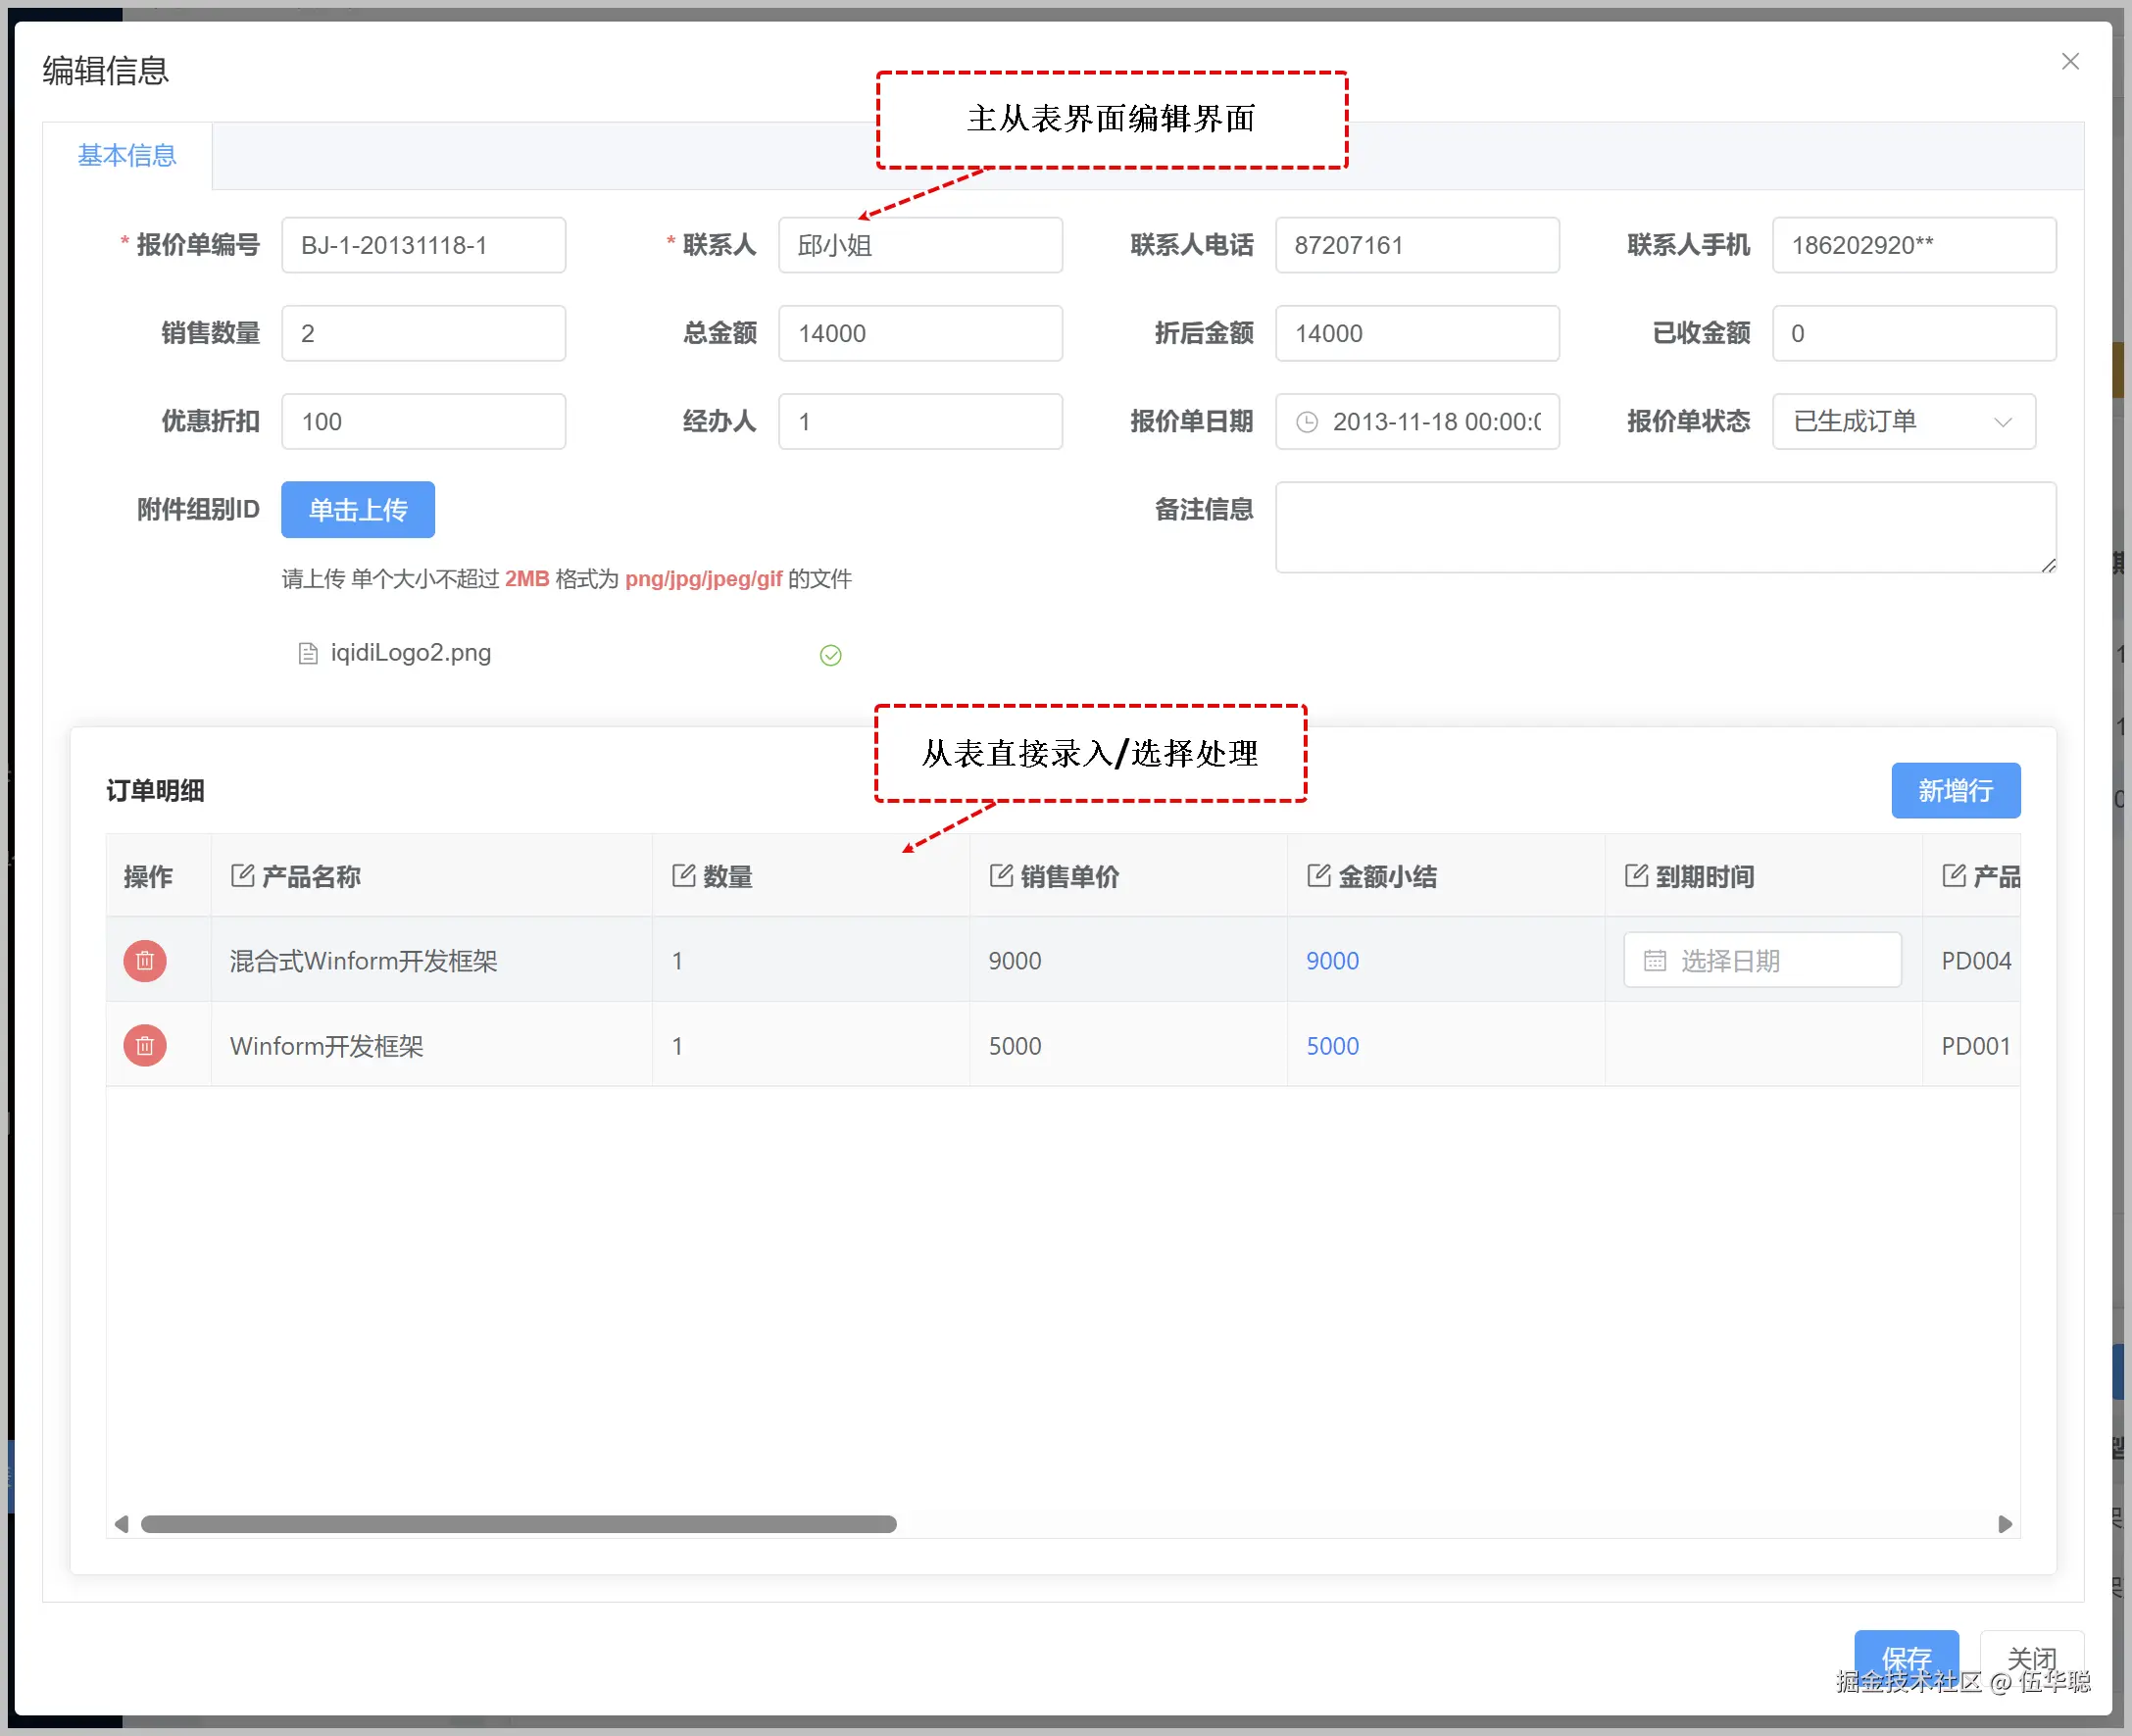This screenshot has height=1736, width=2132.
Task: Expand the 报价单状态 dropdown
Action: [1903, 422]
